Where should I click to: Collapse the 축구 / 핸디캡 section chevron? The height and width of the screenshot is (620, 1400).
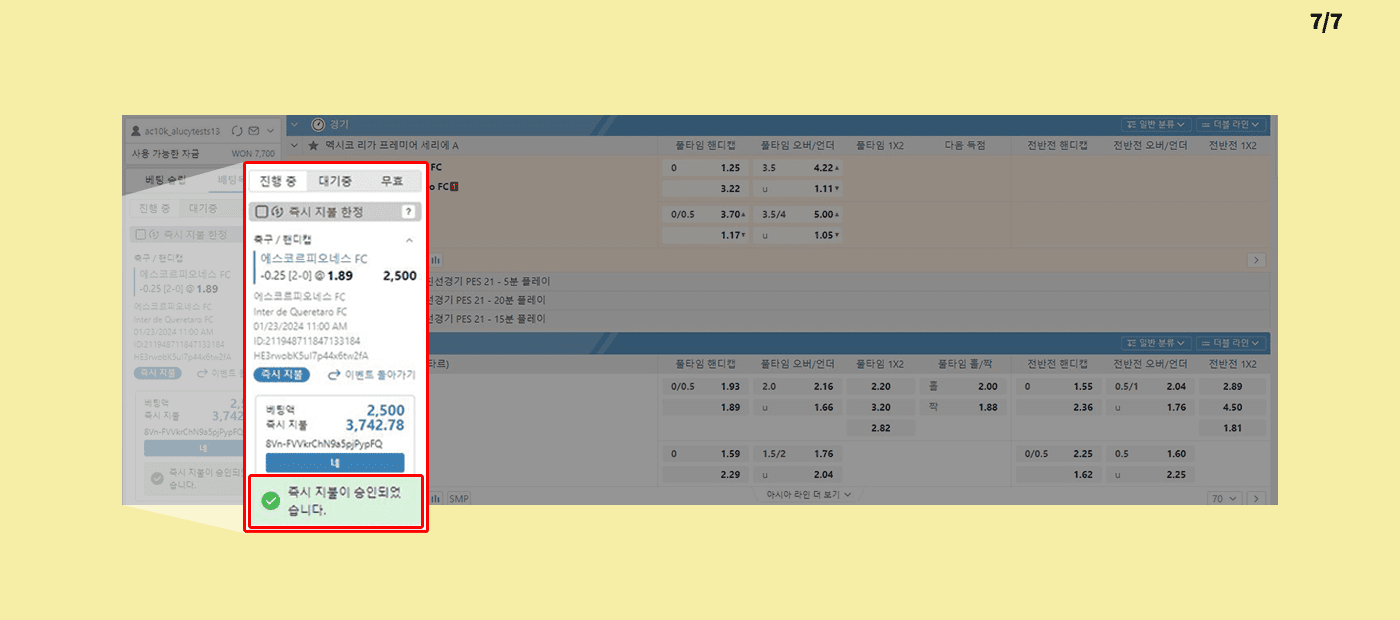tap(409, 241)
